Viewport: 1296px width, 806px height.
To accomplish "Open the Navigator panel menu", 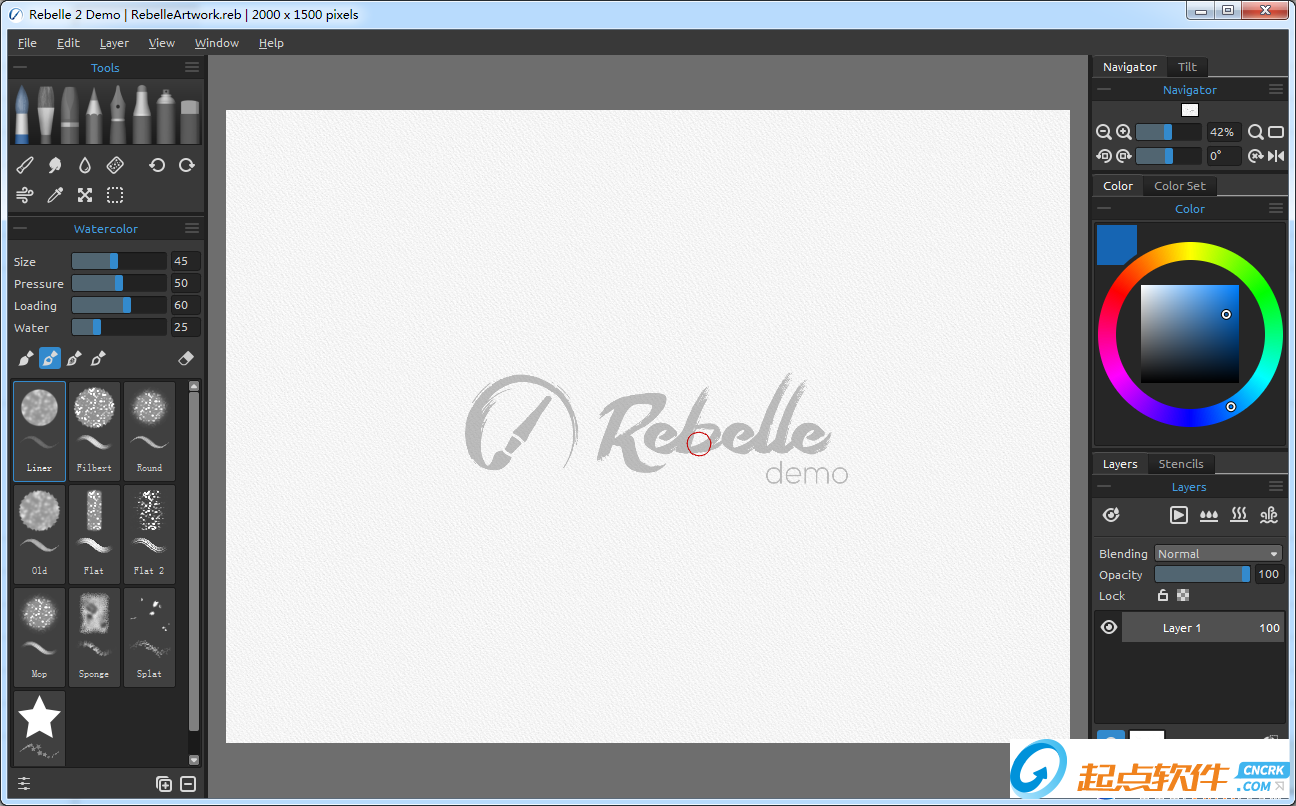I will pos(1276,89).
